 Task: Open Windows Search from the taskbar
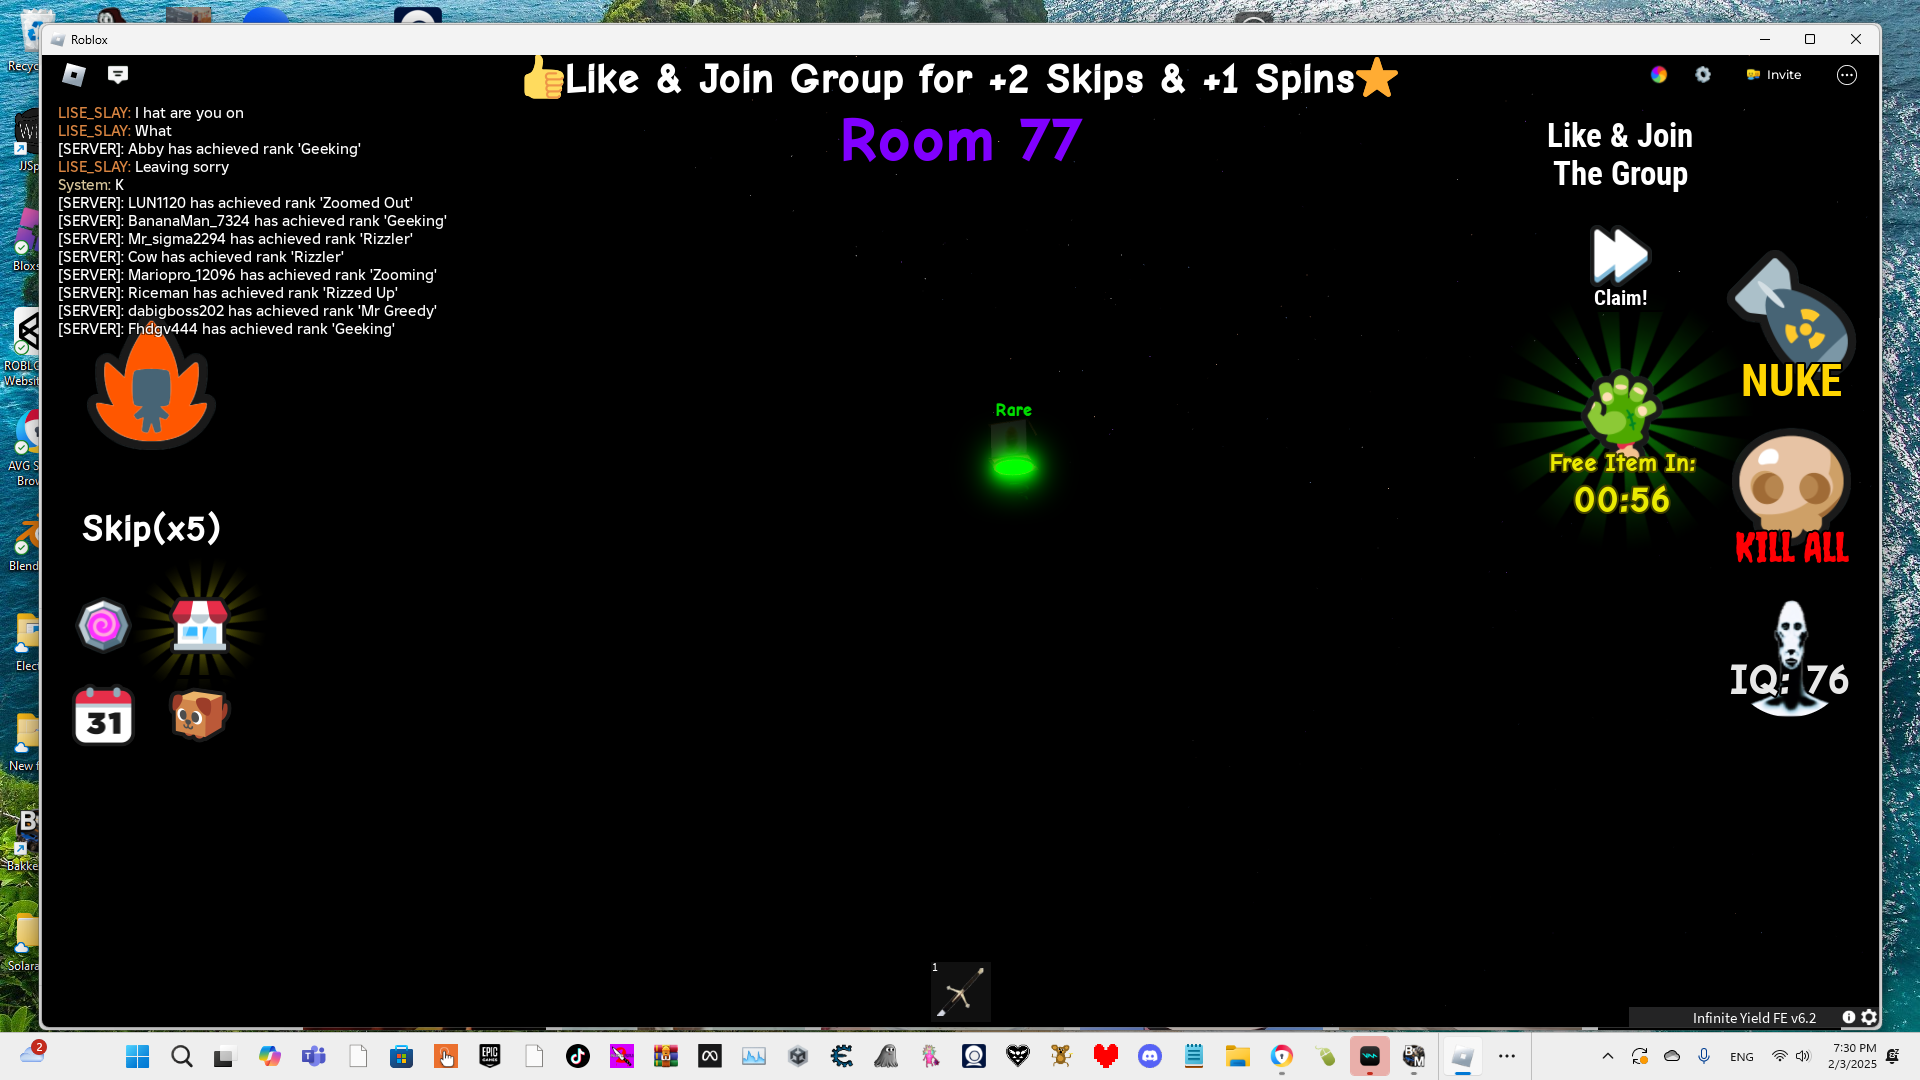click(x=181, y=1056)
